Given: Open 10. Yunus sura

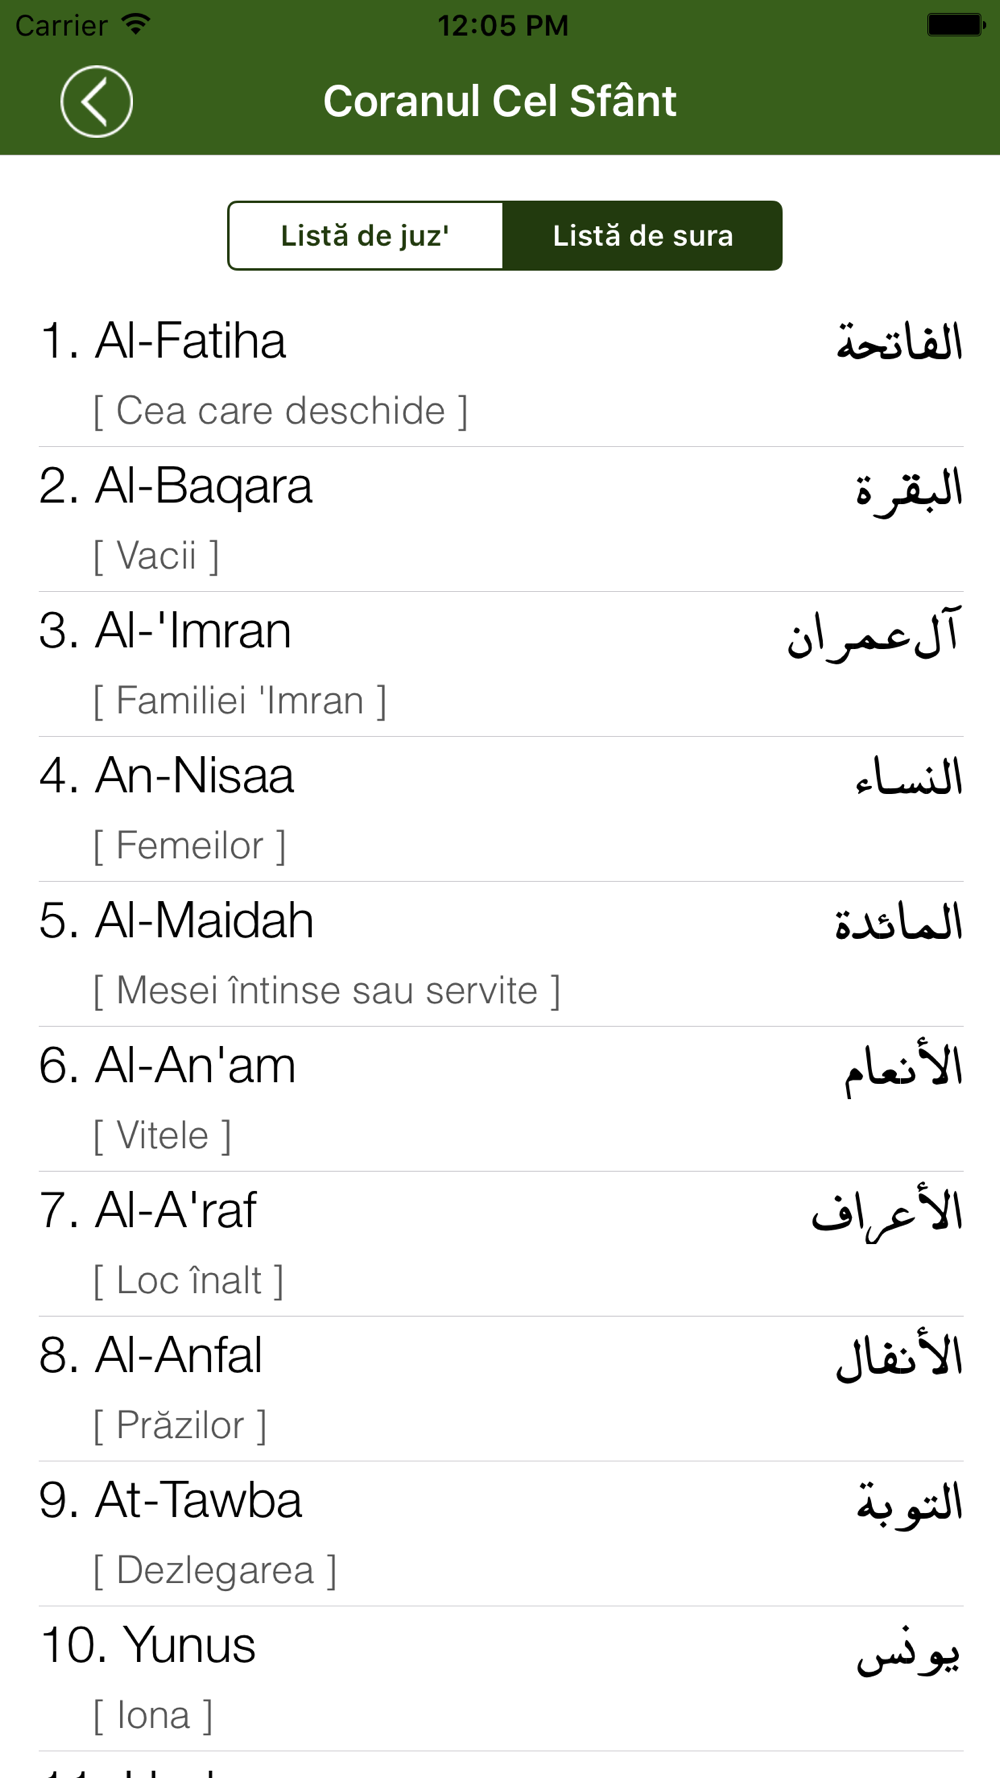Looking at the screenshot, I should (x=500, y=1679).
